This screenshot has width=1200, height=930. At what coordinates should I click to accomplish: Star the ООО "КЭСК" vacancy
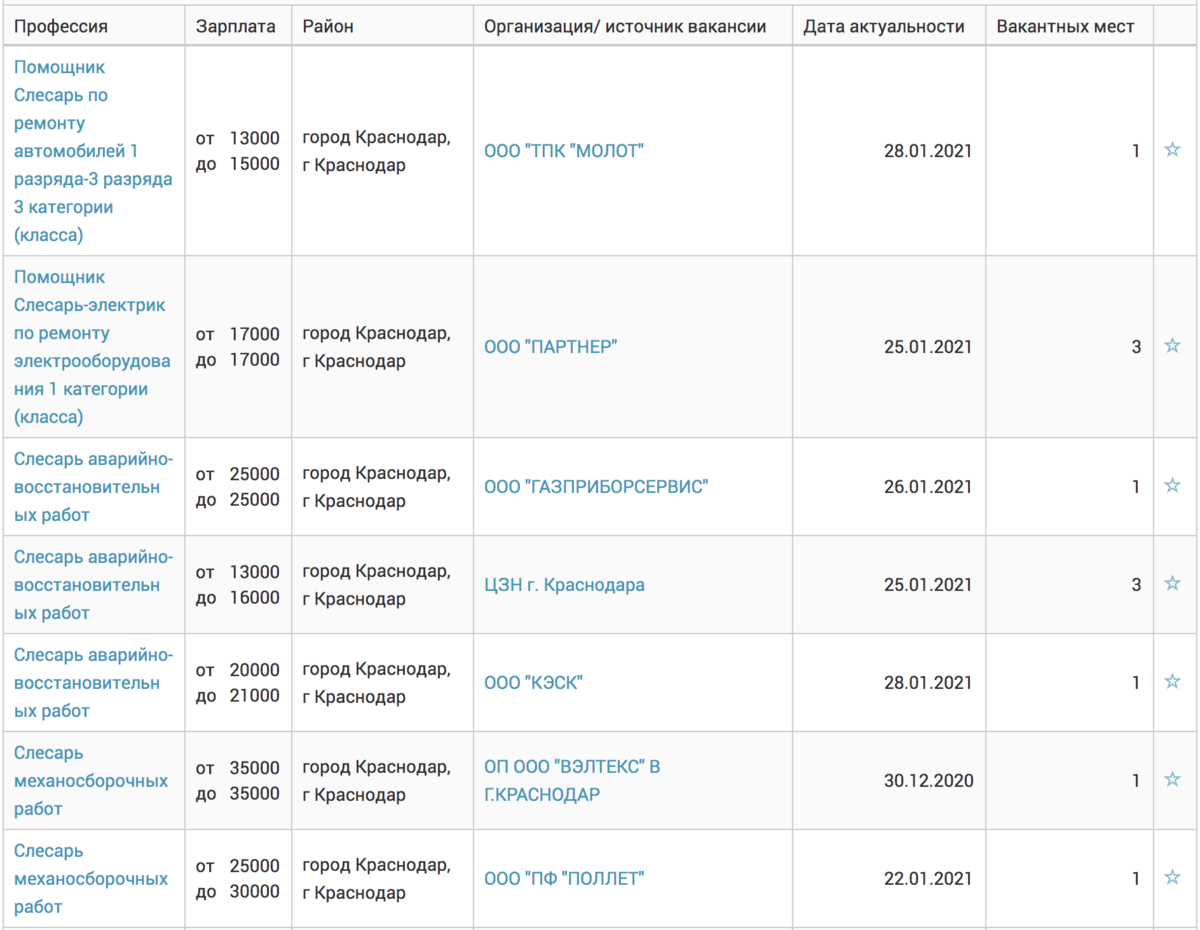click(1172, 682)
